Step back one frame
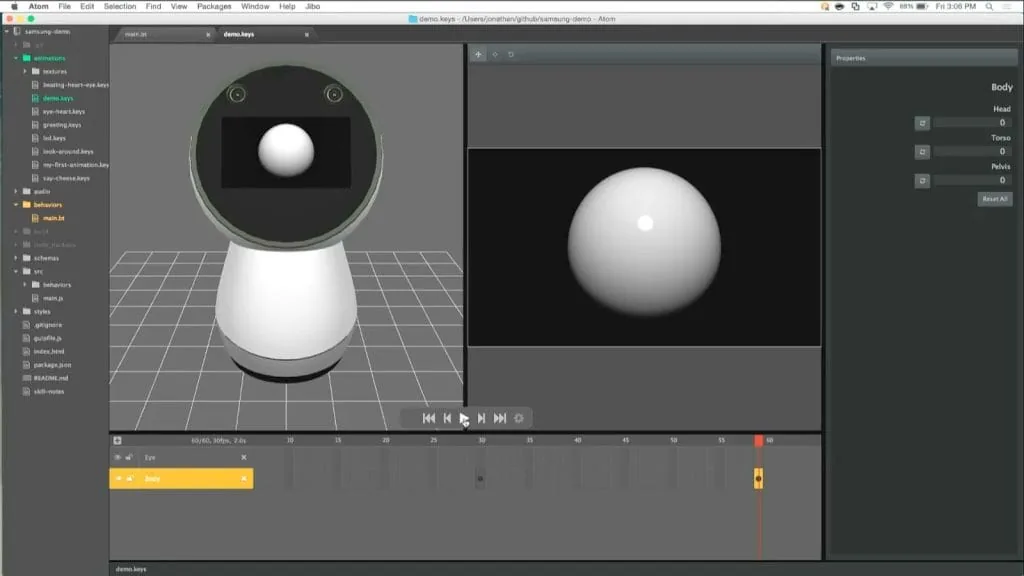The image size is (1024, 576). click(447, 418)
